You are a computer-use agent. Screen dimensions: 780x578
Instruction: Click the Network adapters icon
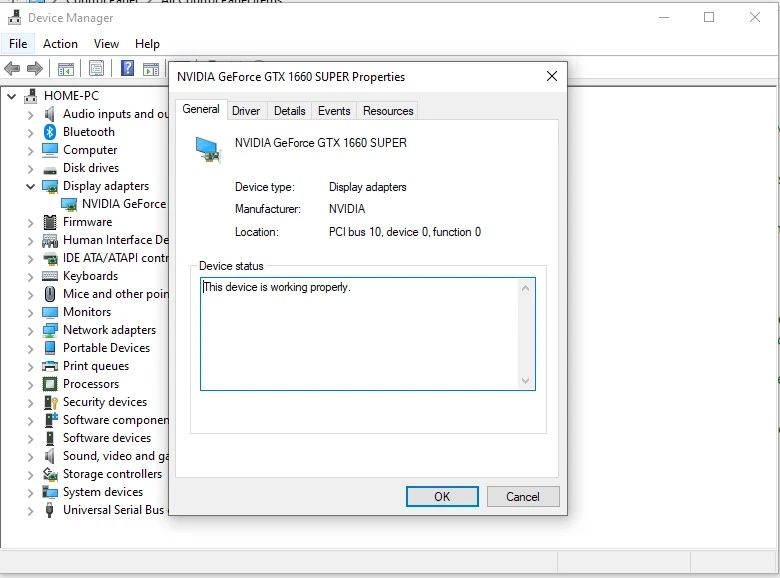pos(50,330)
